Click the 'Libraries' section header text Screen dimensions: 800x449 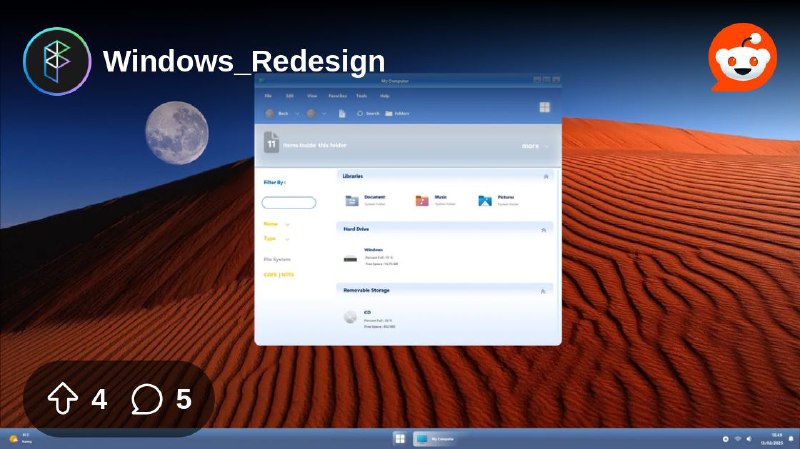click(x=353, y=176)
